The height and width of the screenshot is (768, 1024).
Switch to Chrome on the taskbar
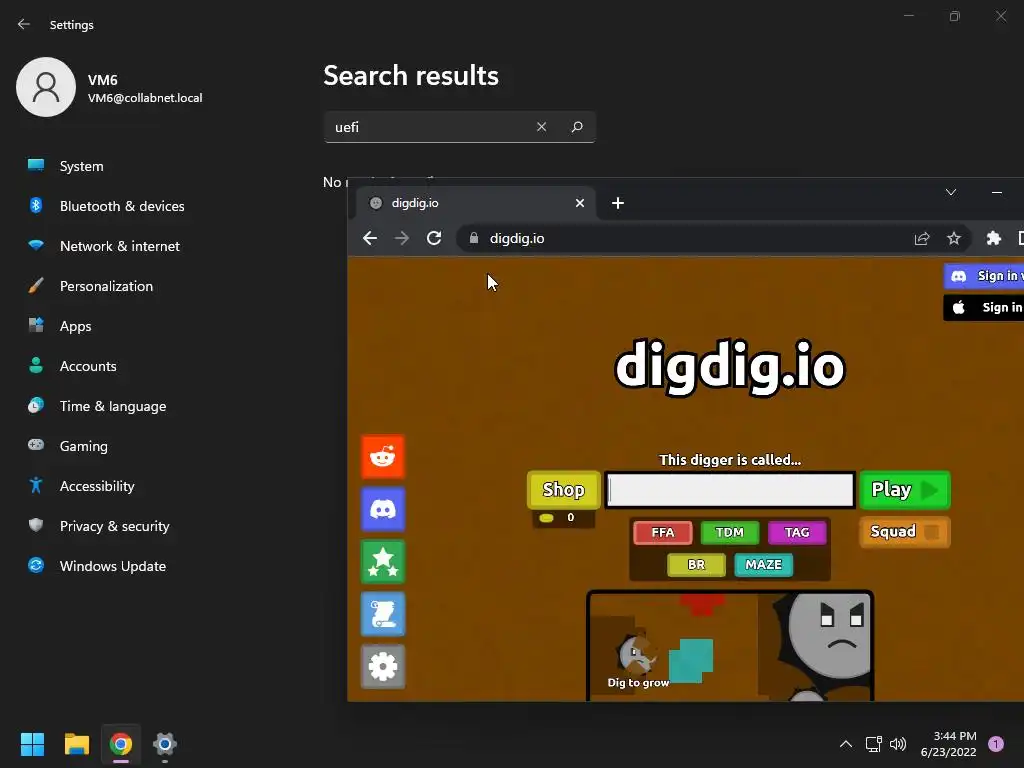pos(121,744)
